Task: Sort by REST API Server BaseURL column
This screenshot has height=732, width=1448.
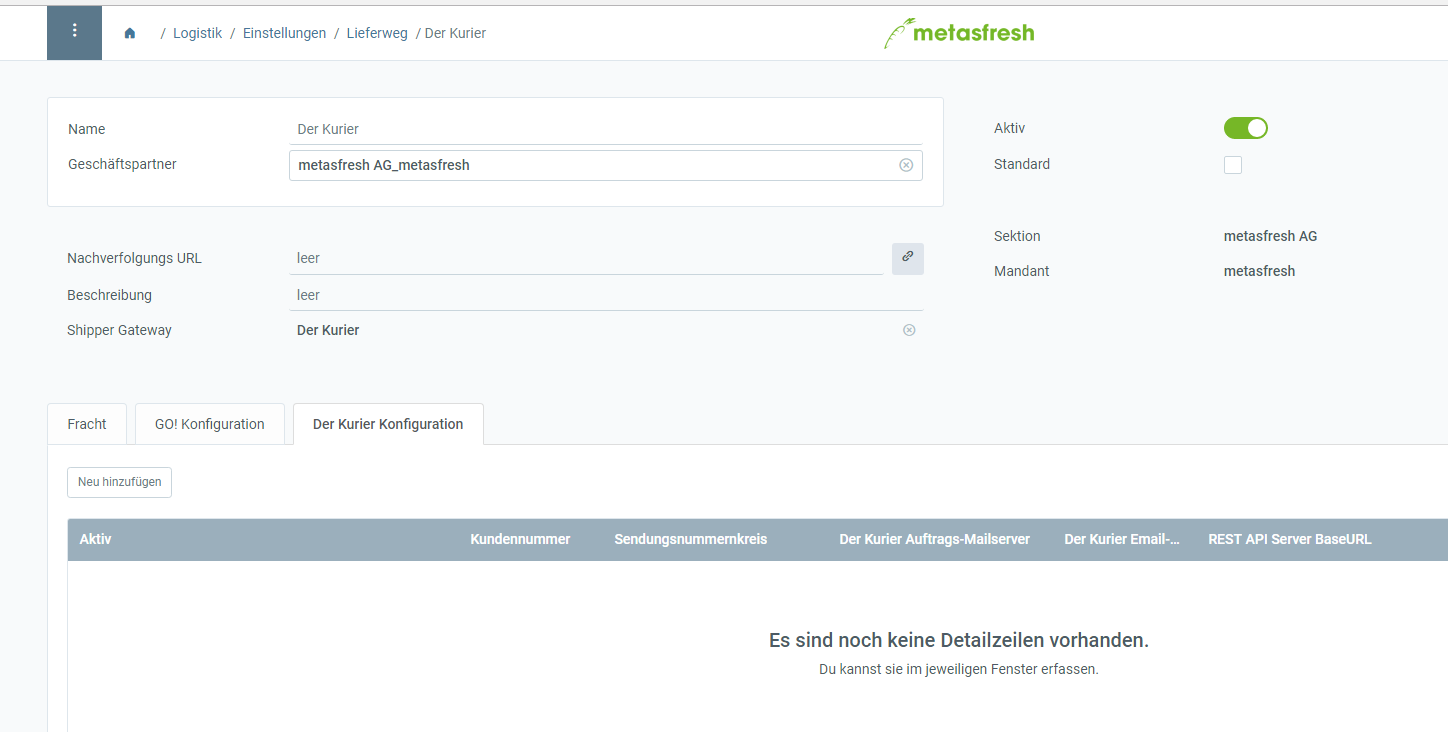Action: pos(1290,539)
